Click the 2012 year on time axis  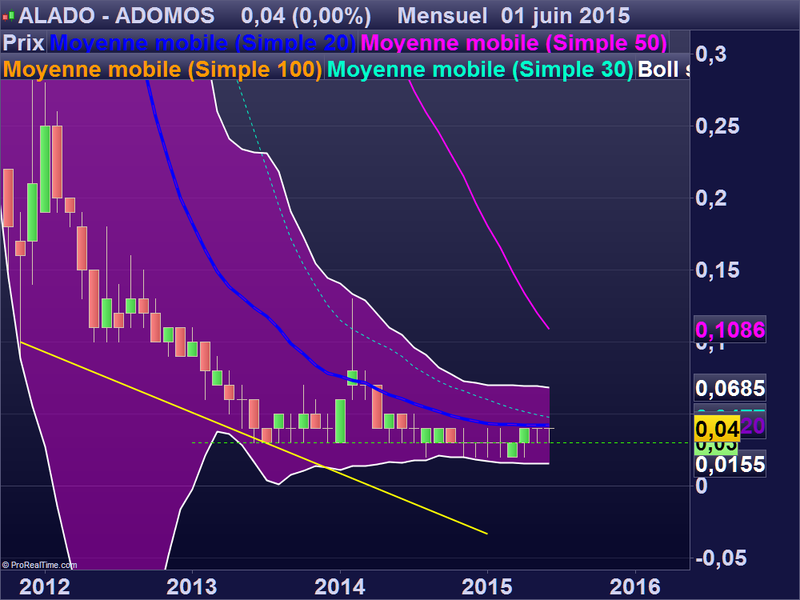point(44,587)
